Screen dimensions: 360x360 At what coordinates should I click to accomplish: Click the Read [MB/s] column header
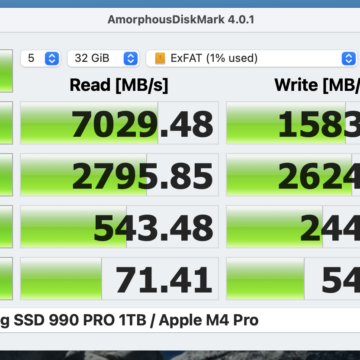[119, 85]
